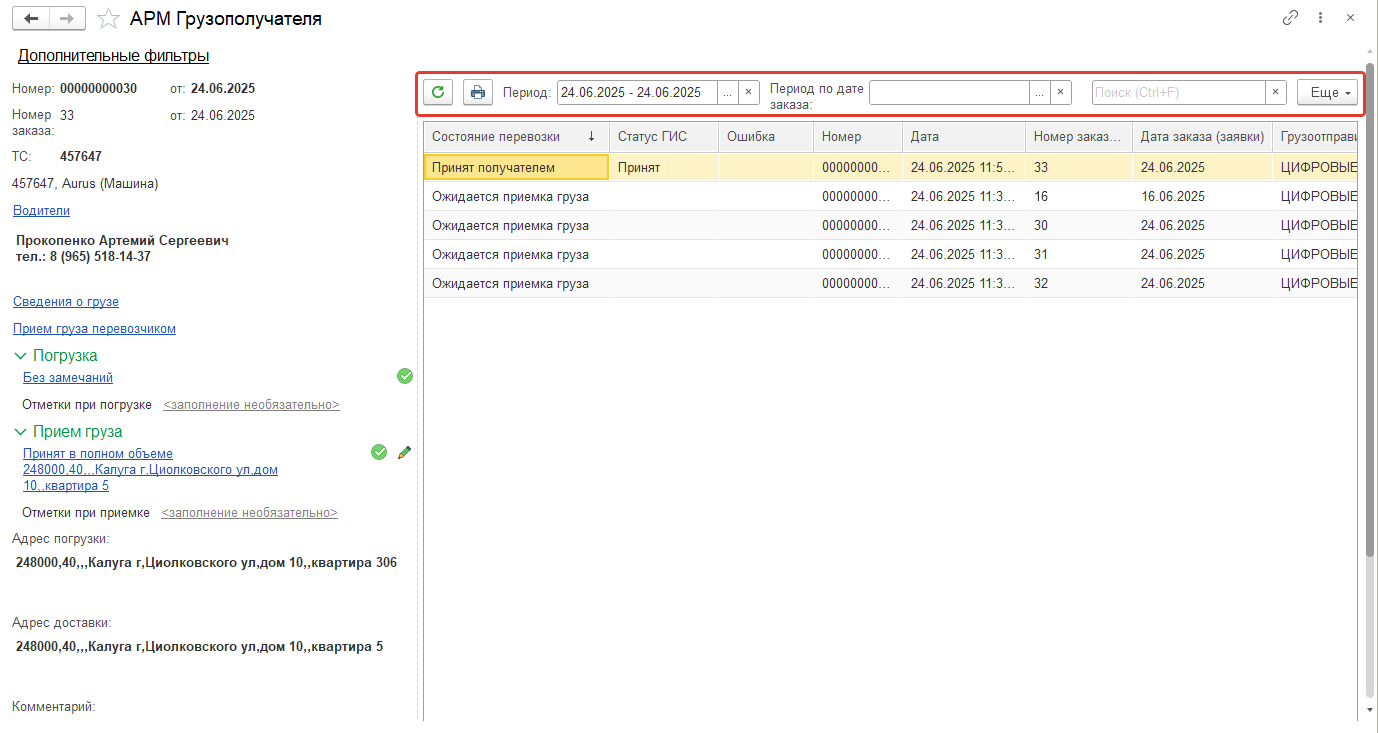The height and width of the screenshot is (733, 1378).
Task: Open the Еще dropdown menu
Action: [x=1327, y=92]
